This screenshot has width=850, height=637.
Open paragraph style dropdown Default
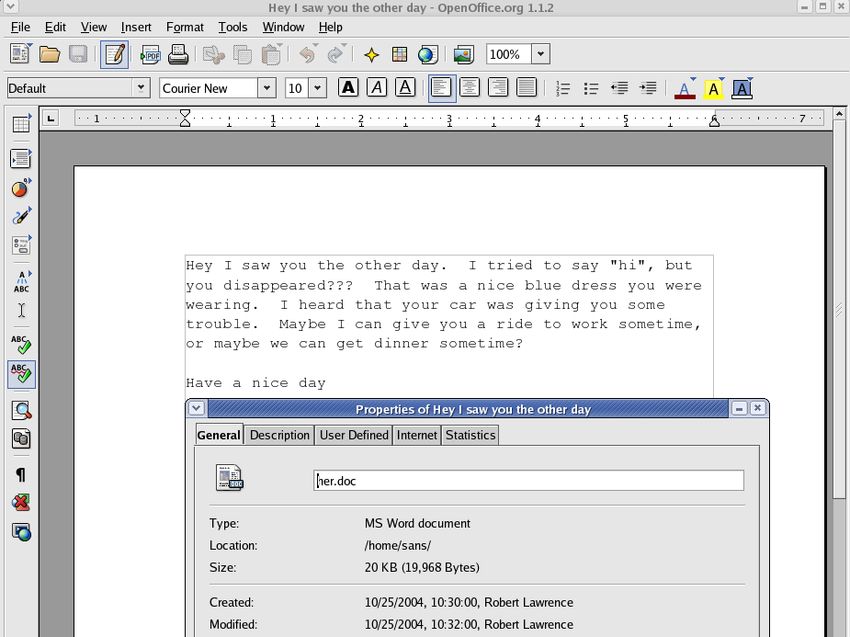[140, 88]
